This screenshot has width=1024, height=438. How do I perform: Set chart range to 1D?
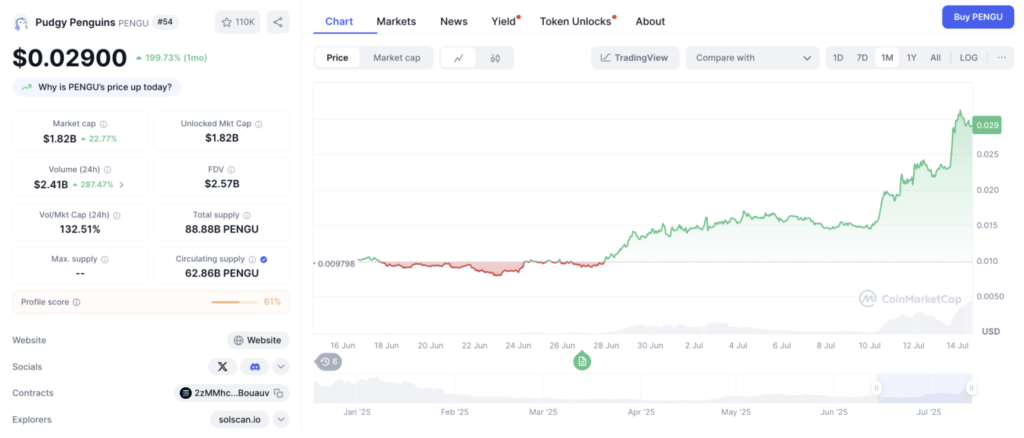pos(838,57)
